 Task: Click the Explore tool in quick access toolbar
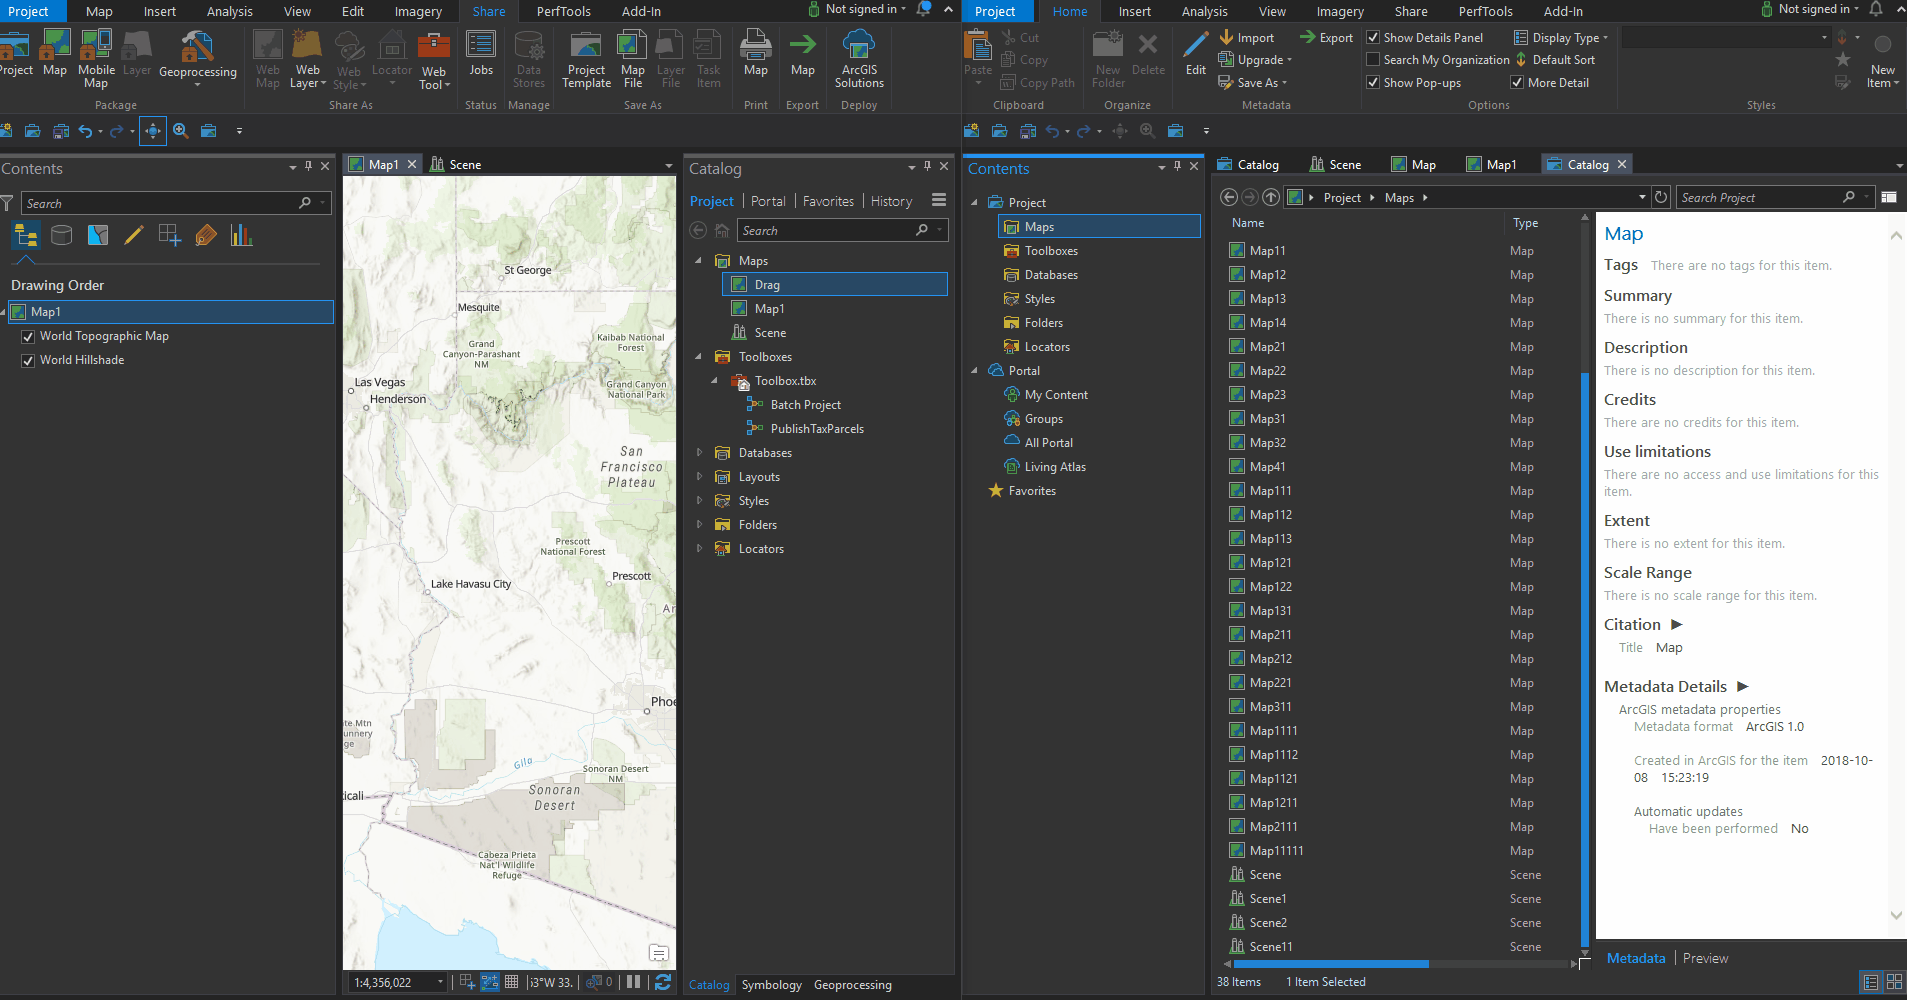pyautogui.click(x=152, y=131)
